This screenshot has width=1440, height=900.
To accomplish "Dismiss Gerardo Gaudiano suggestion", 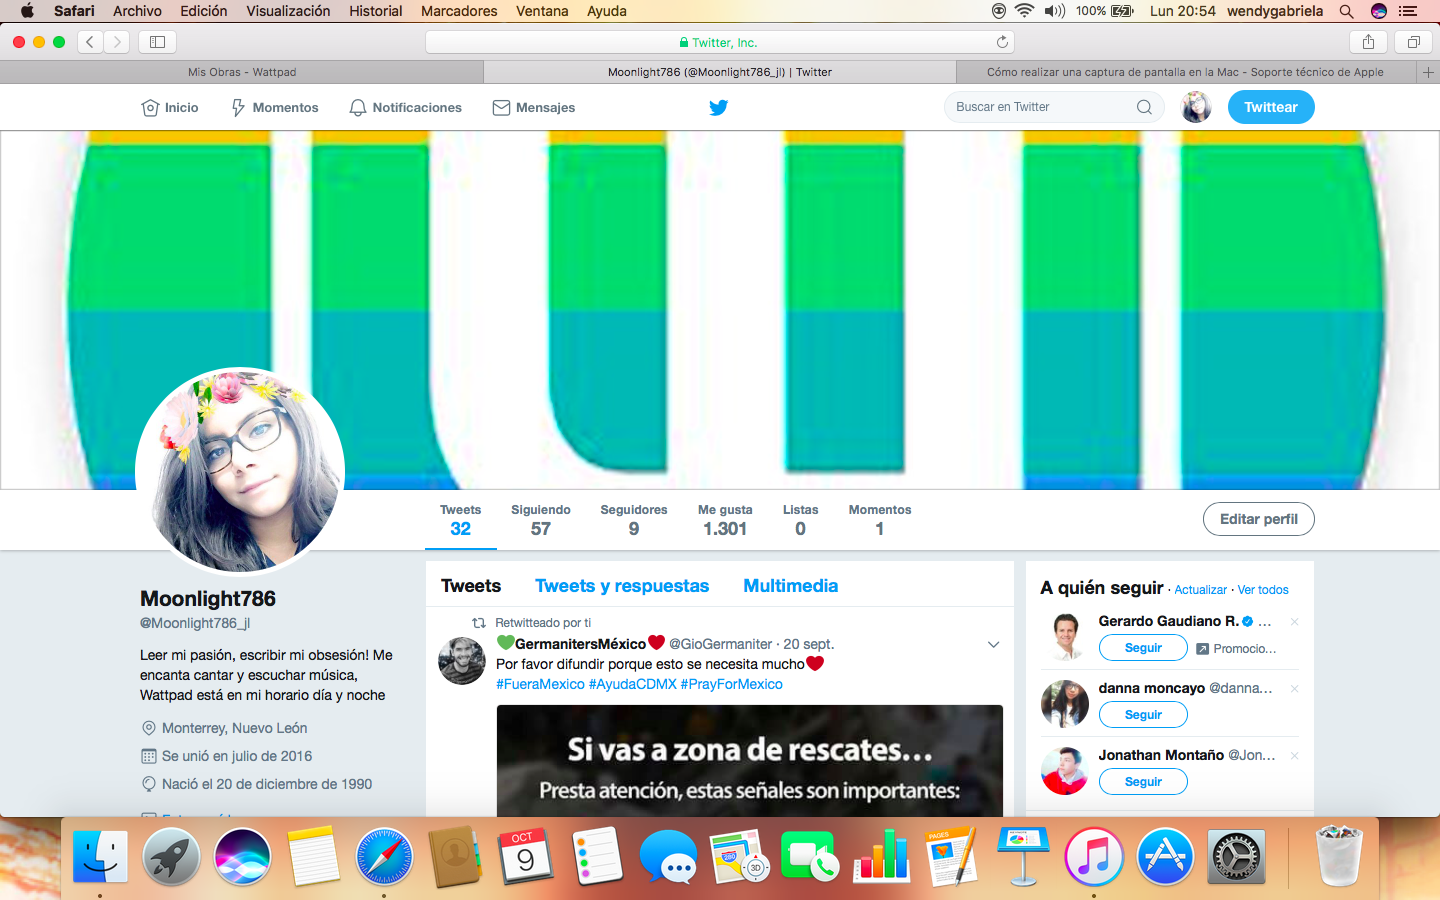I will tap(1294, 622).
